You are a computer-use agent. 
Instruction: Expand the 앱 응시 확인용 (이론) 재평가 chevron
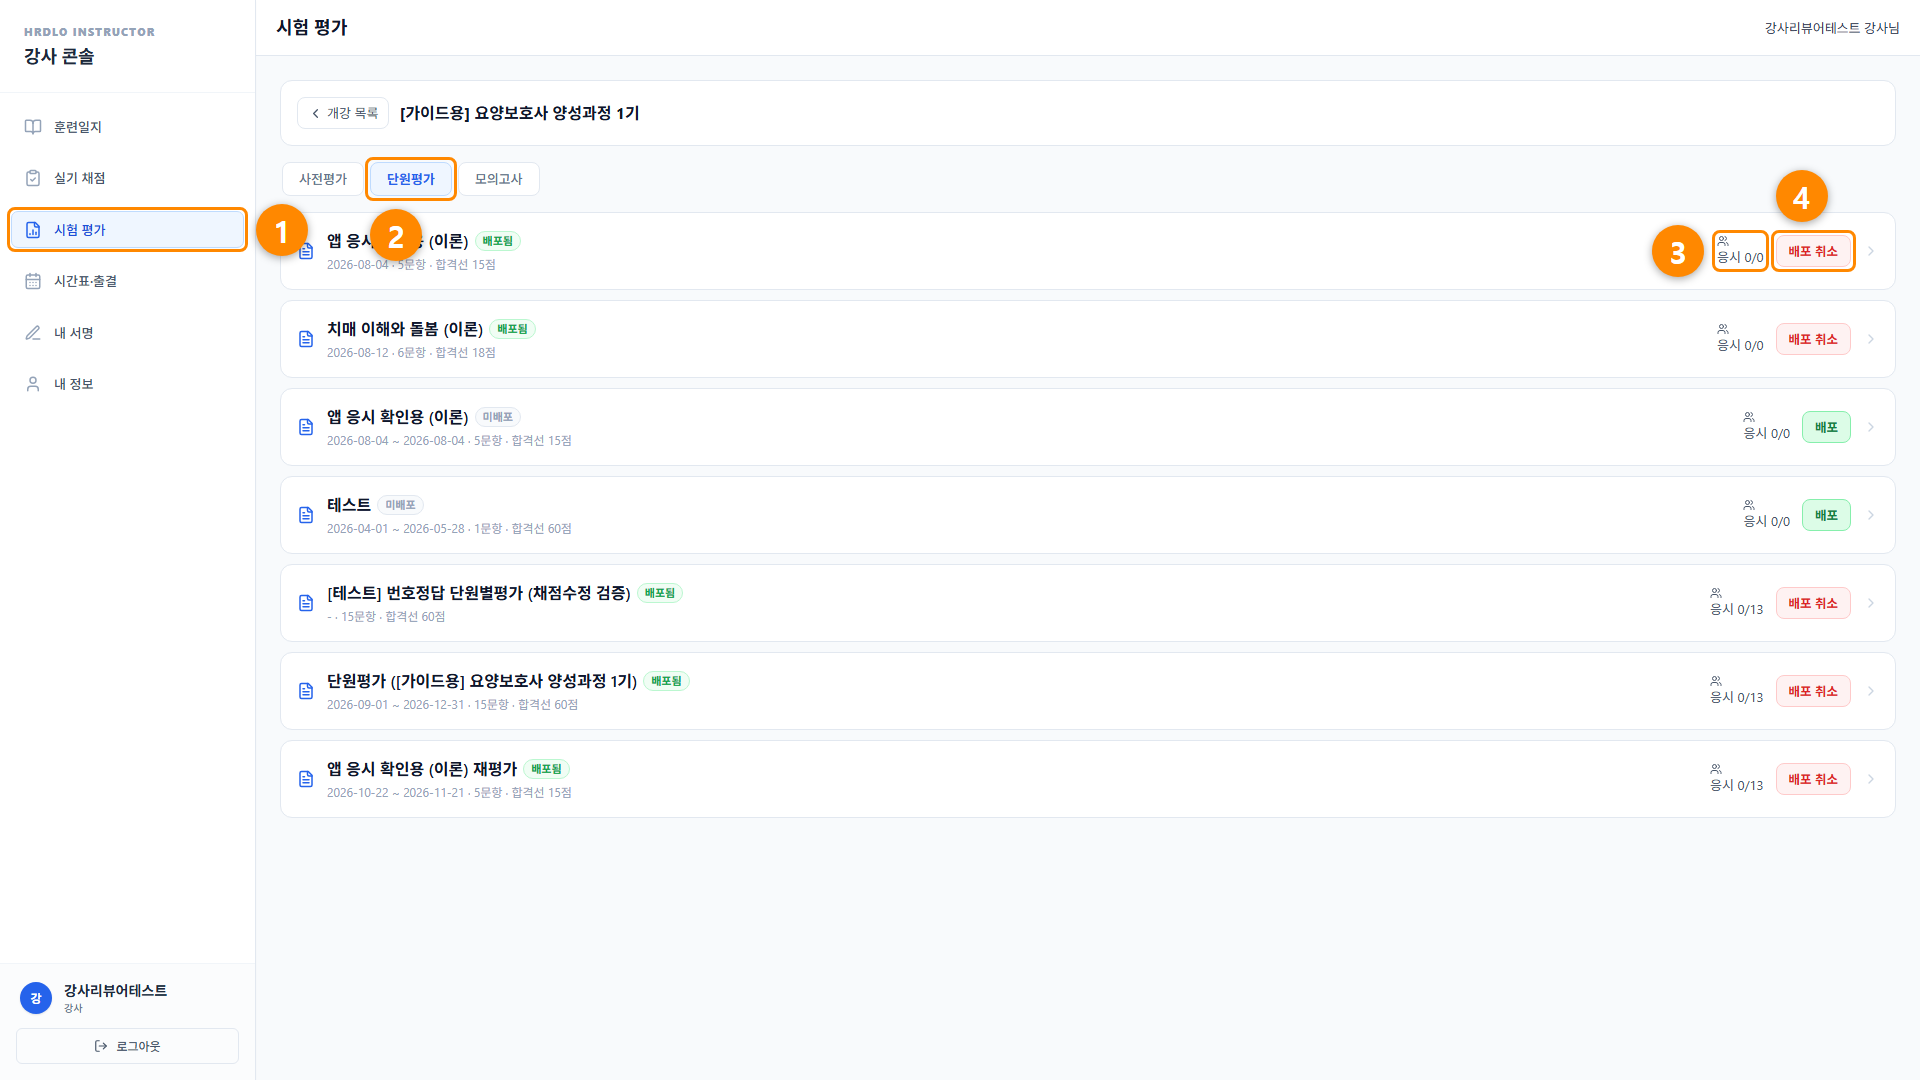(x=1871, y=779)
